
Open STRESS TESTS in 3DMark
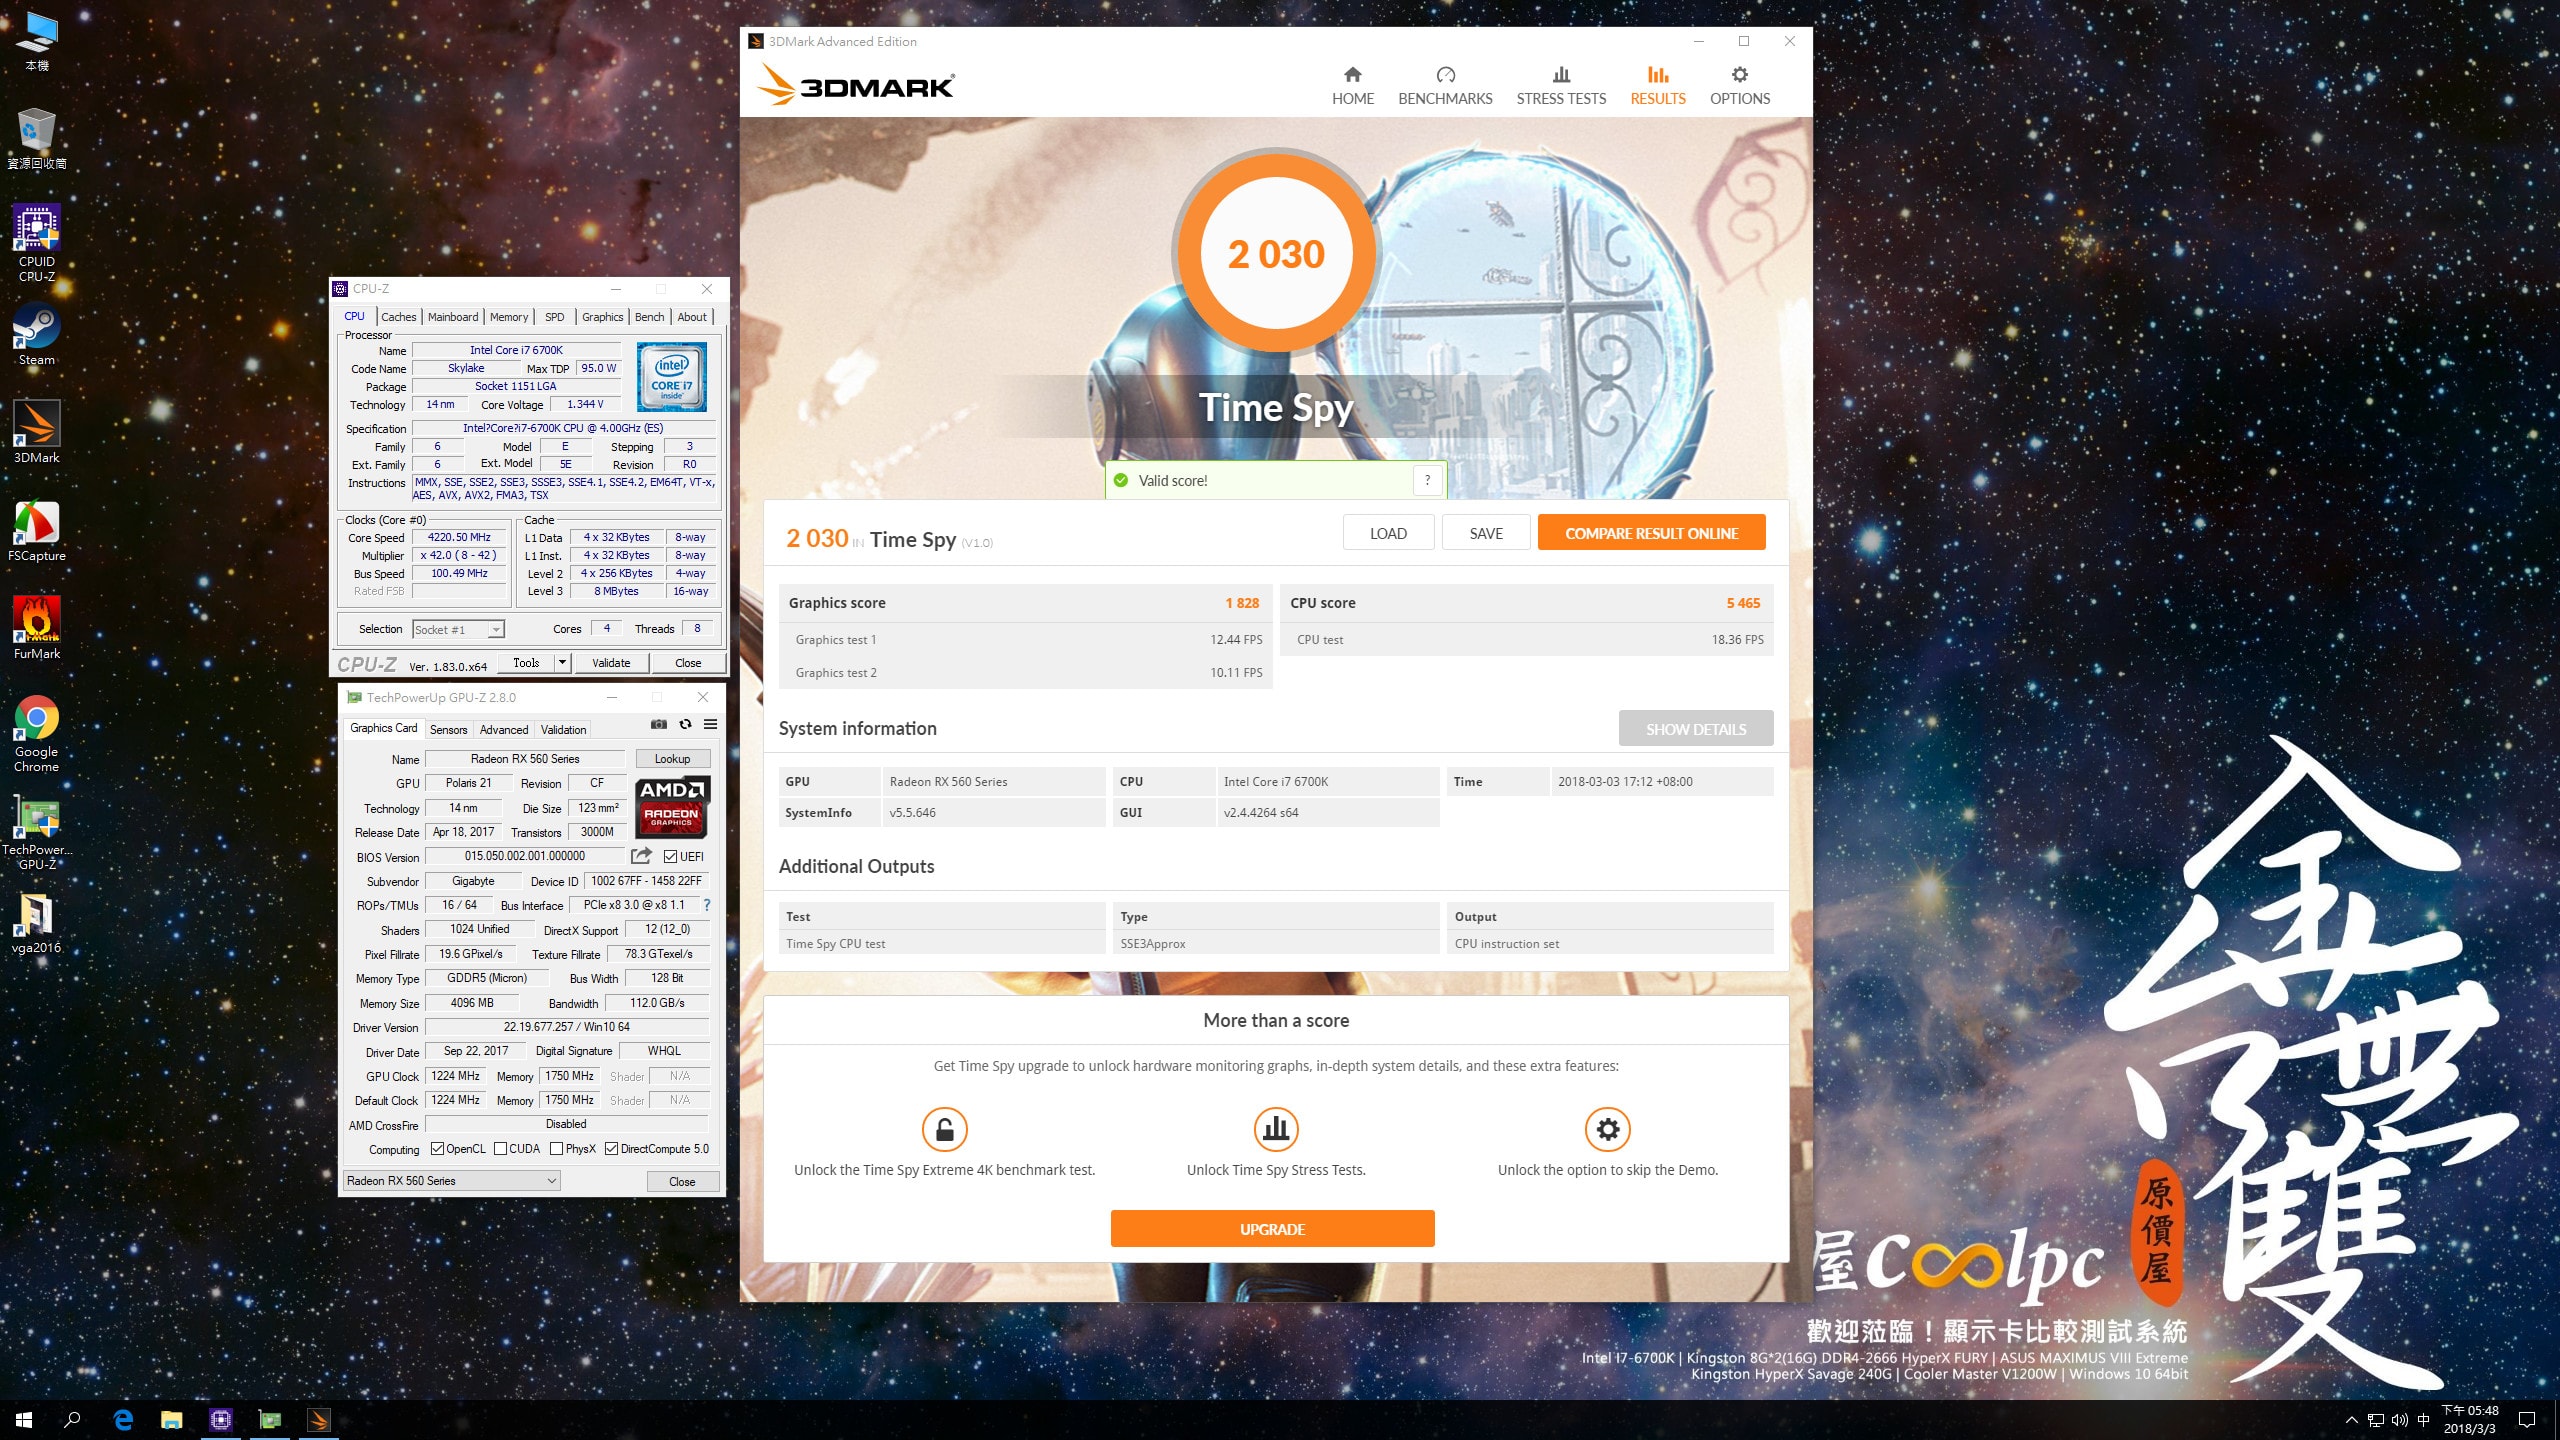point(1561,86)
